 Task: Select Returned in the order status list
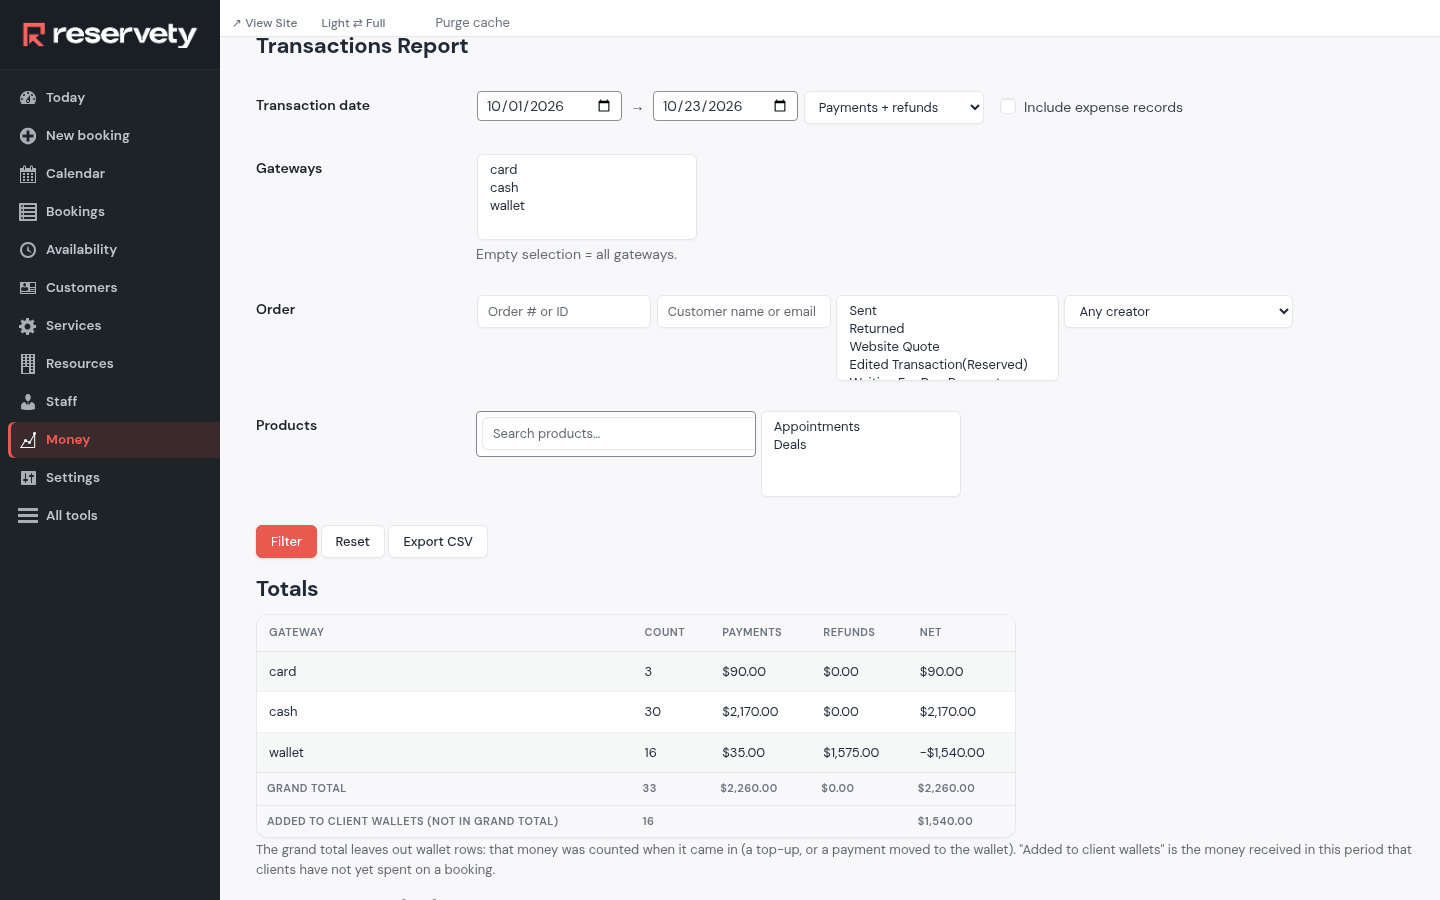pyautogui.click(x=946, y=329)
